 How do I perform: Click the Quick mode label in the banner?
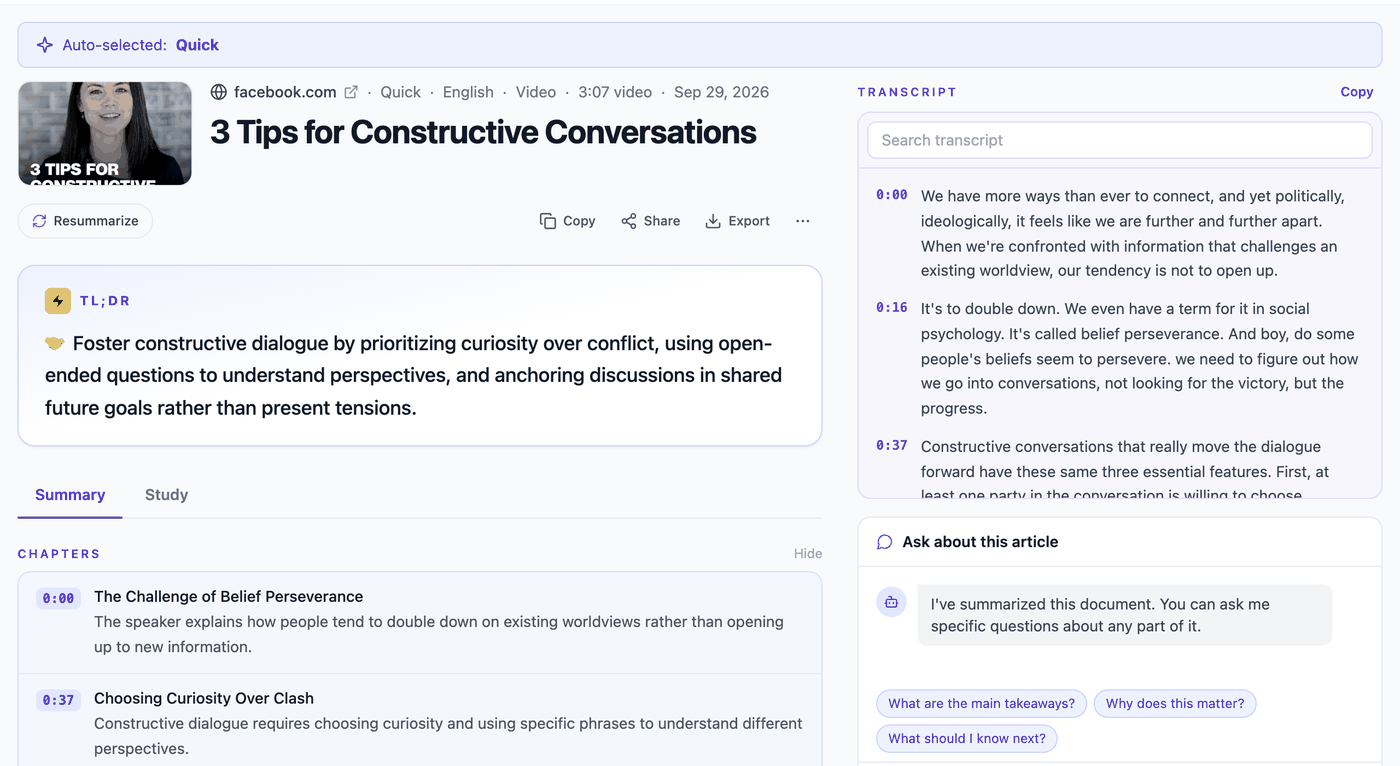click(x=197, y=45)
